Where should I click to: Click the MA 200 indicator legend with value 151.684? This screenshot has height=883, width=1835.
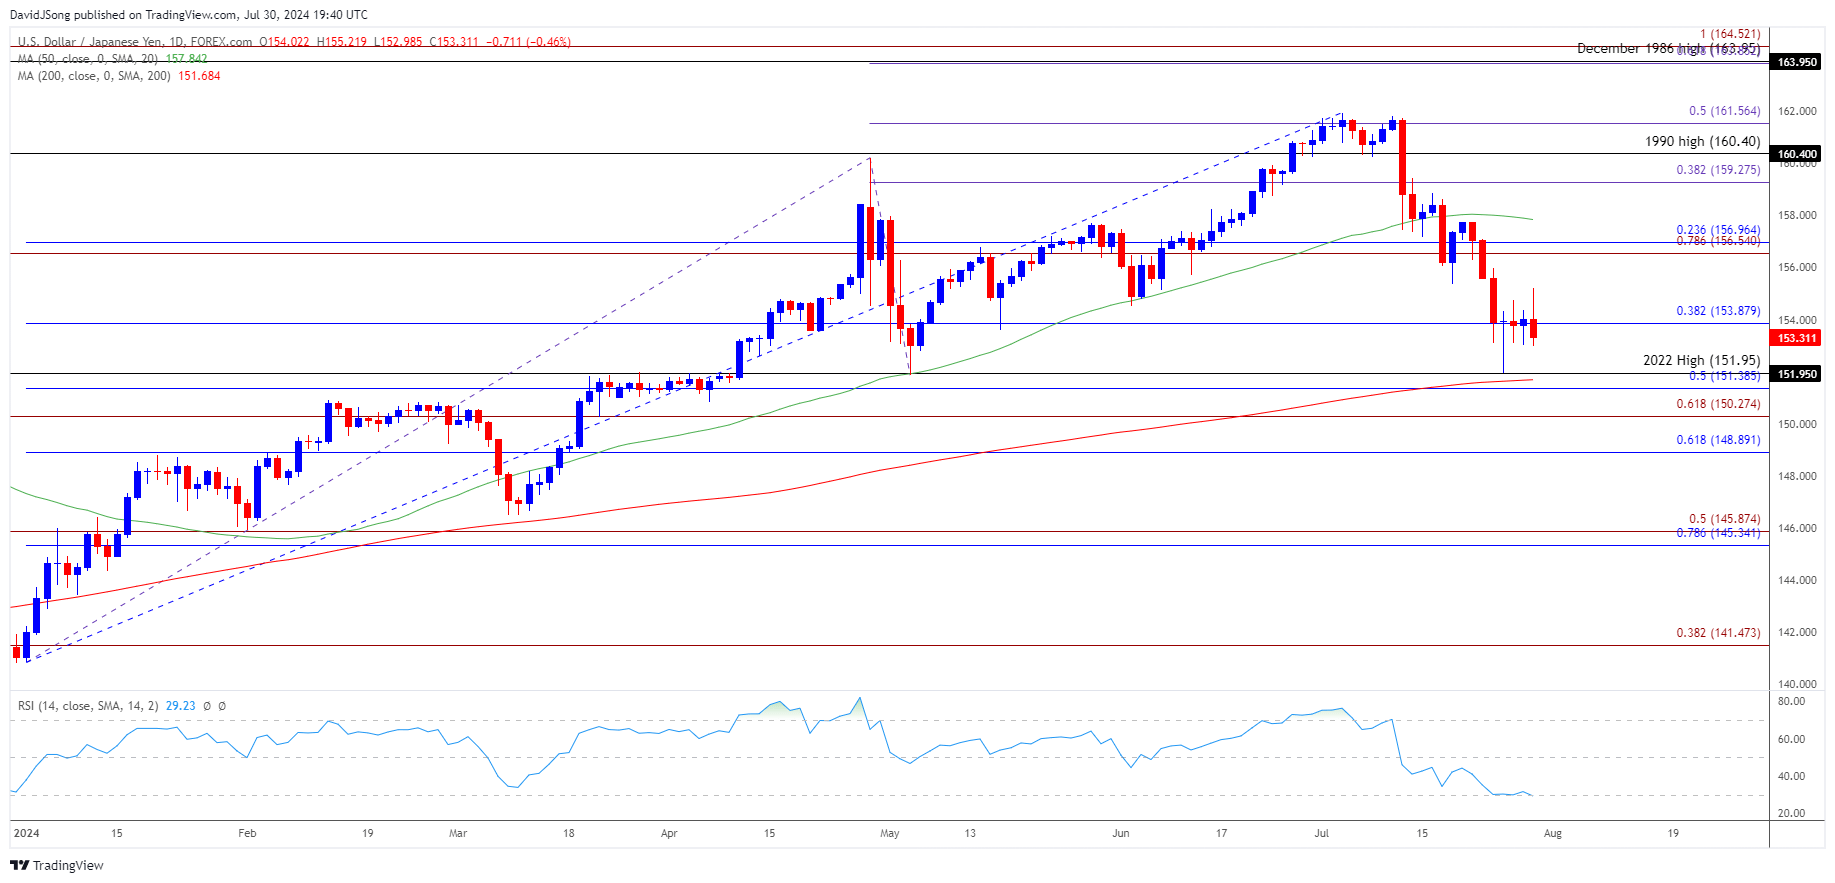[x=119, y=76]
